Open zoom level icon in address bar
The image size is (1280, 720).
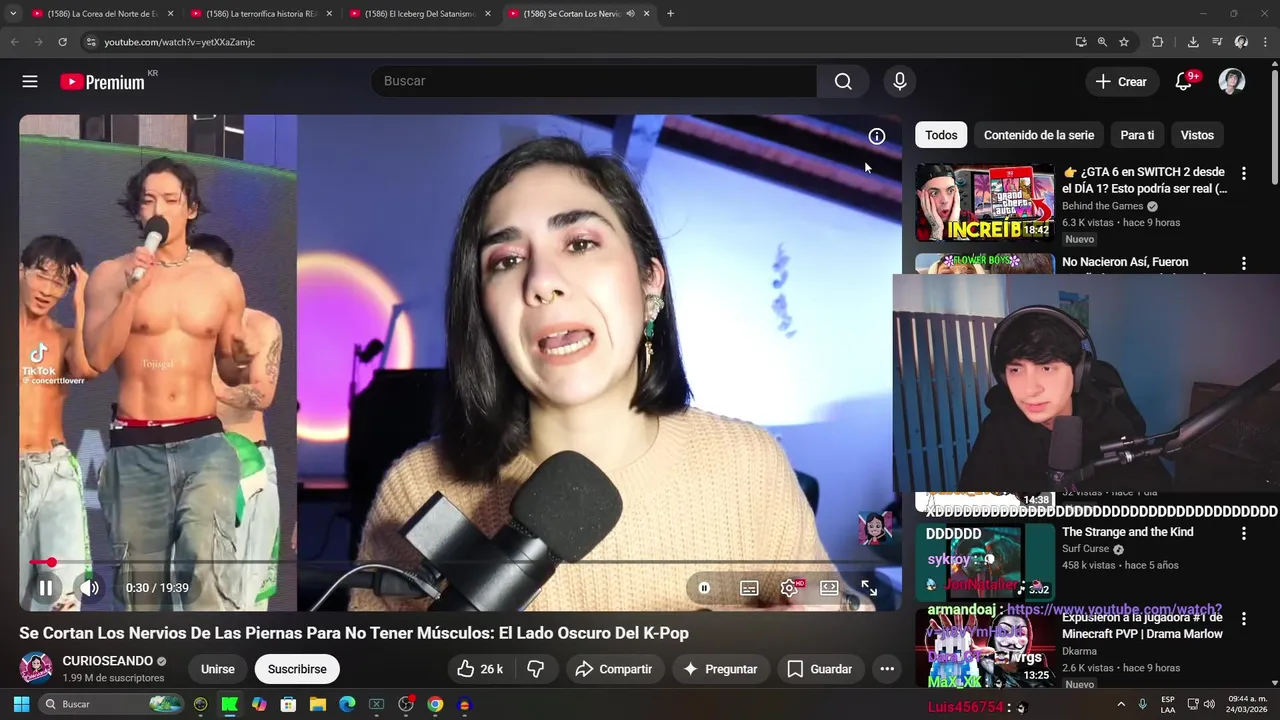pos(1102,42)
